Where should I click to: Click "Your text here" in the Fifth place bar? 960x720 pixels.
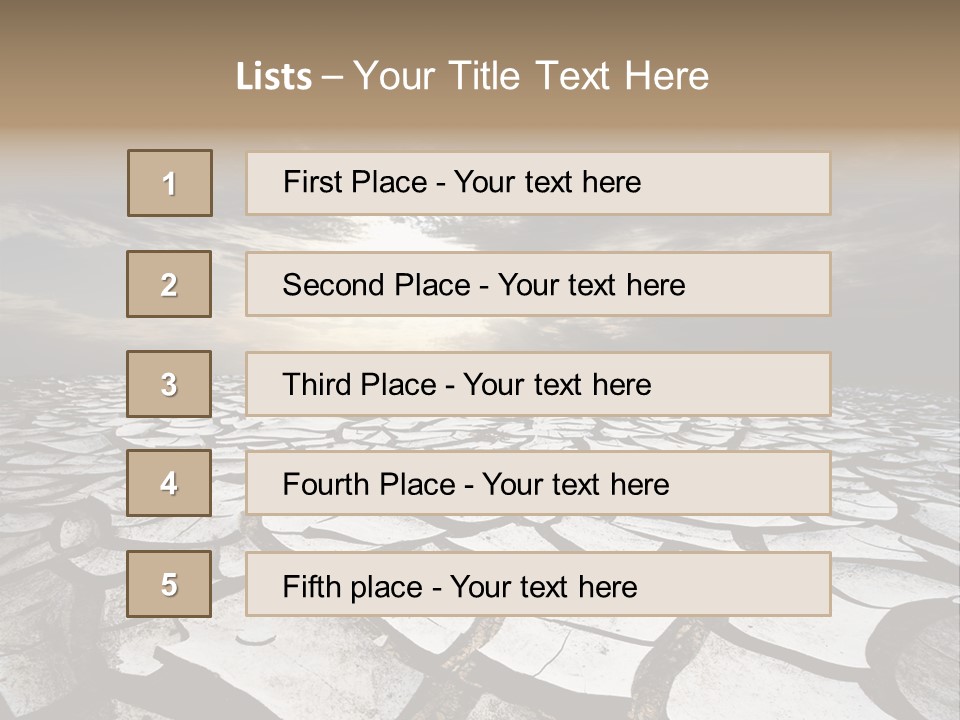(543, 586)
